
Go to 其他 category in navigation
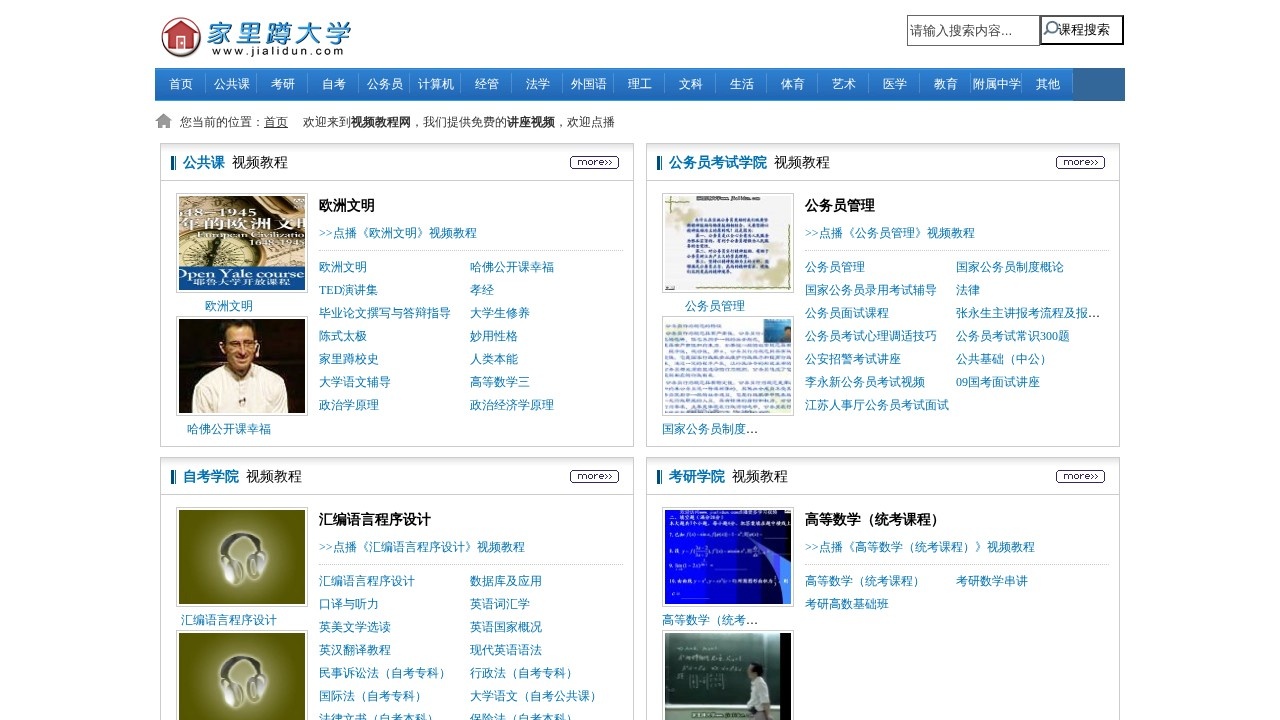click(1048, 84)
